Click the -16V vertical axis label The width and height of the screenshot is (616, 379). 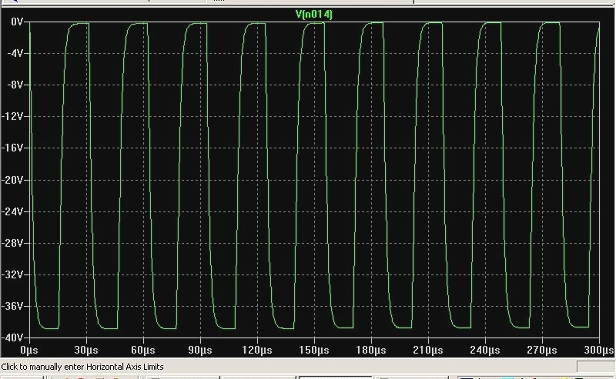(x=13, y=148)
